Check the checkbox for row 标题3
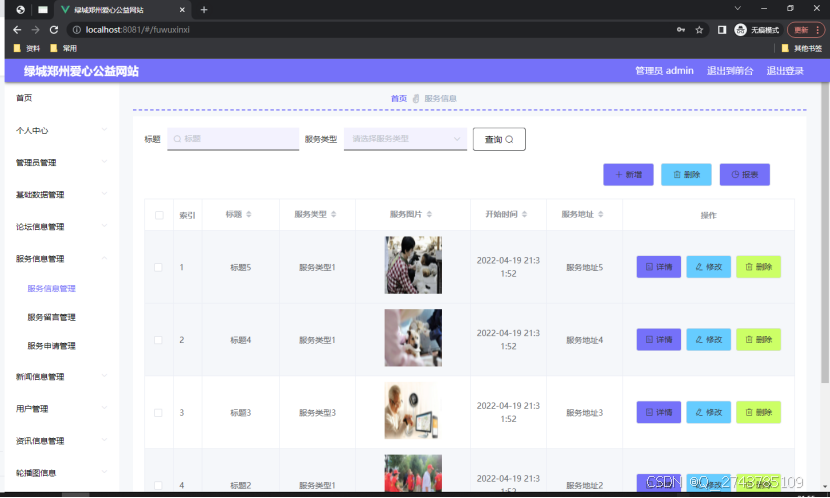The image size is (830, 498). [x=158, y=413]
